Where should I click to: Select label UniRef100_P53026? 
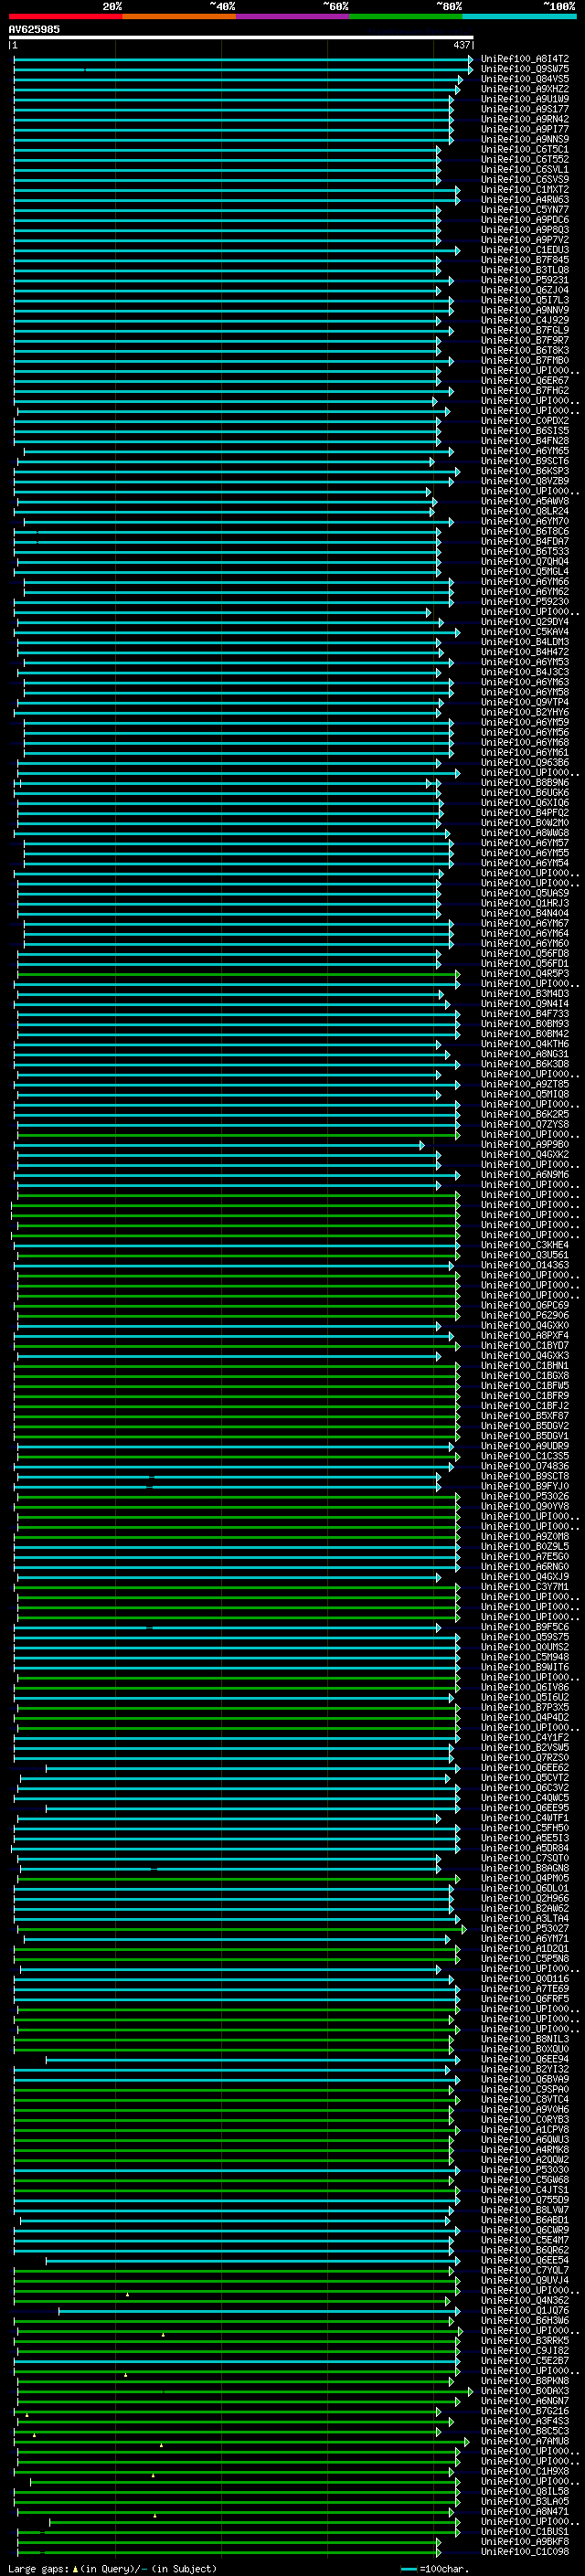[524, 1496]
